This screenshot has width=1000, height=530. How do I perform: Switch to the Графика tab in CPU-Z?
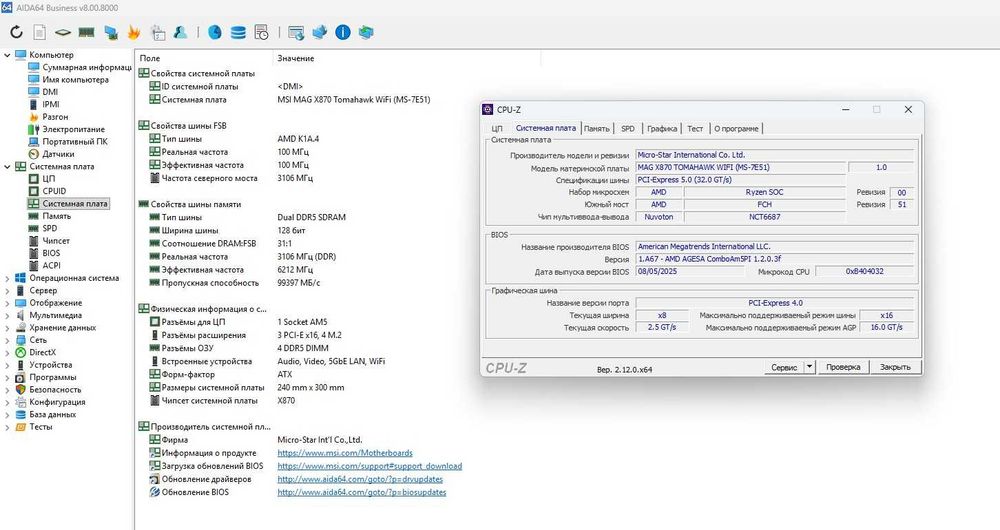tap(662, 128)
